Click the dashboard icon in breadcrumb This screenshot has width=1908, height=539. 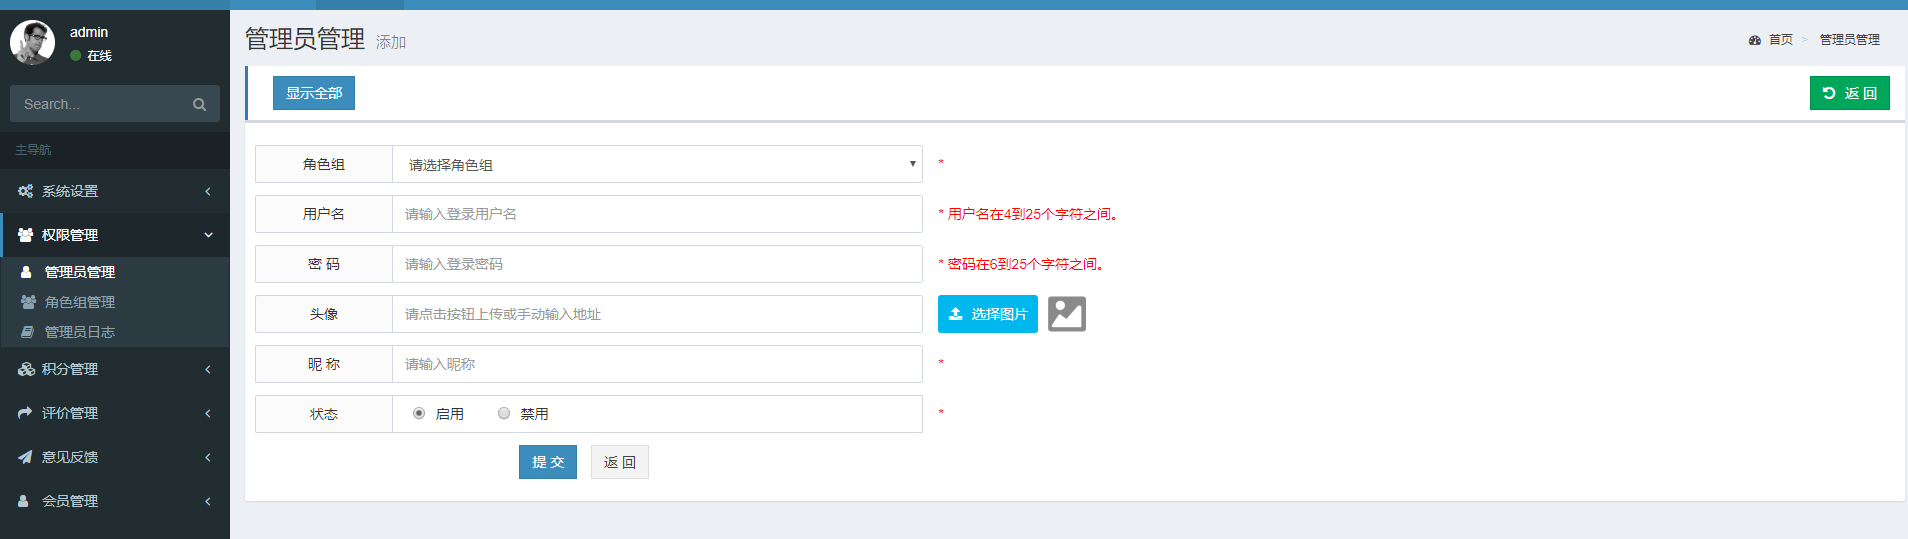1754,40
